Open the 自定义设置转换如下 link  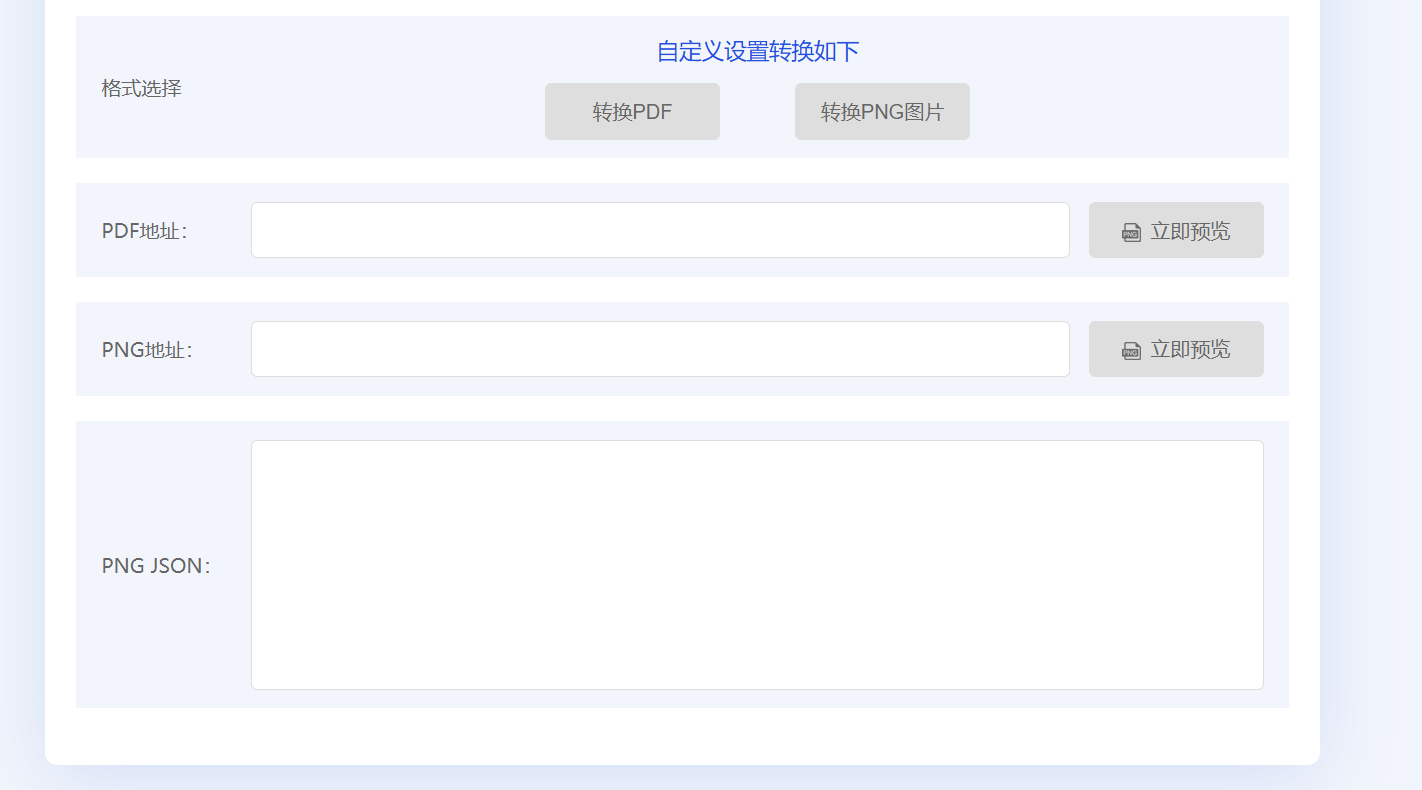pyautogui.click(x=759, y=50)
